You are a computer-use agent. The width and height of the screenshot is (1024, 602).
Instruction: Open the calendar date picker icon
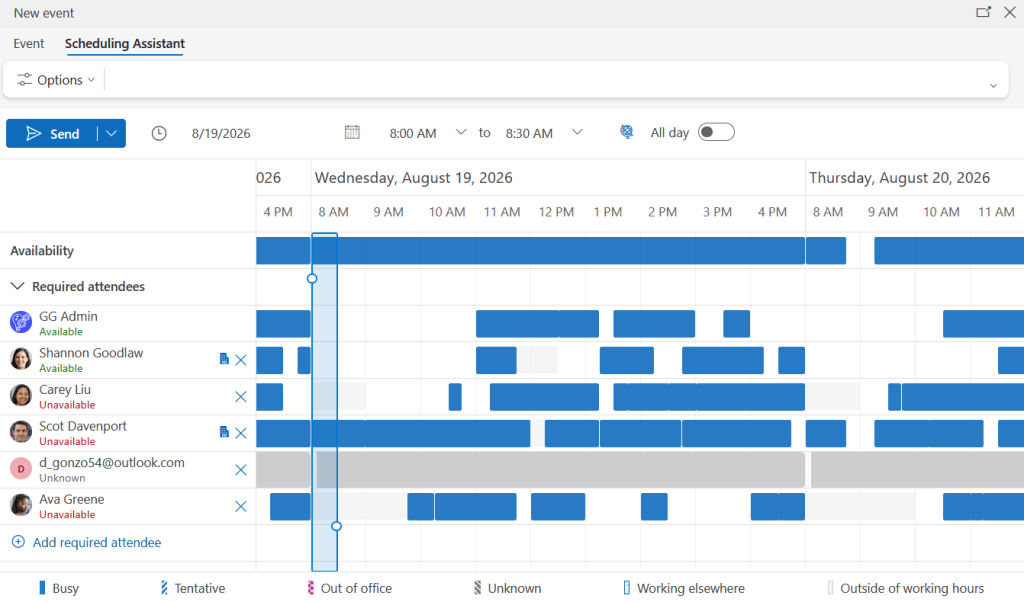coord(352,133)
